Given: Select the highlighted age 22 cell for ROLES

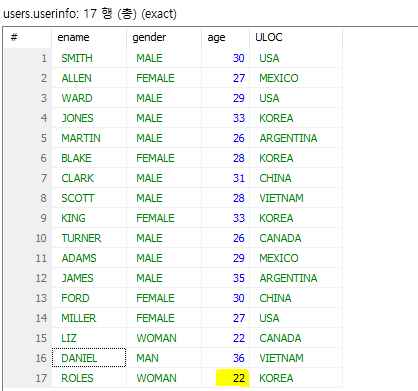Looking at the screenshot, I should (226, 378).
